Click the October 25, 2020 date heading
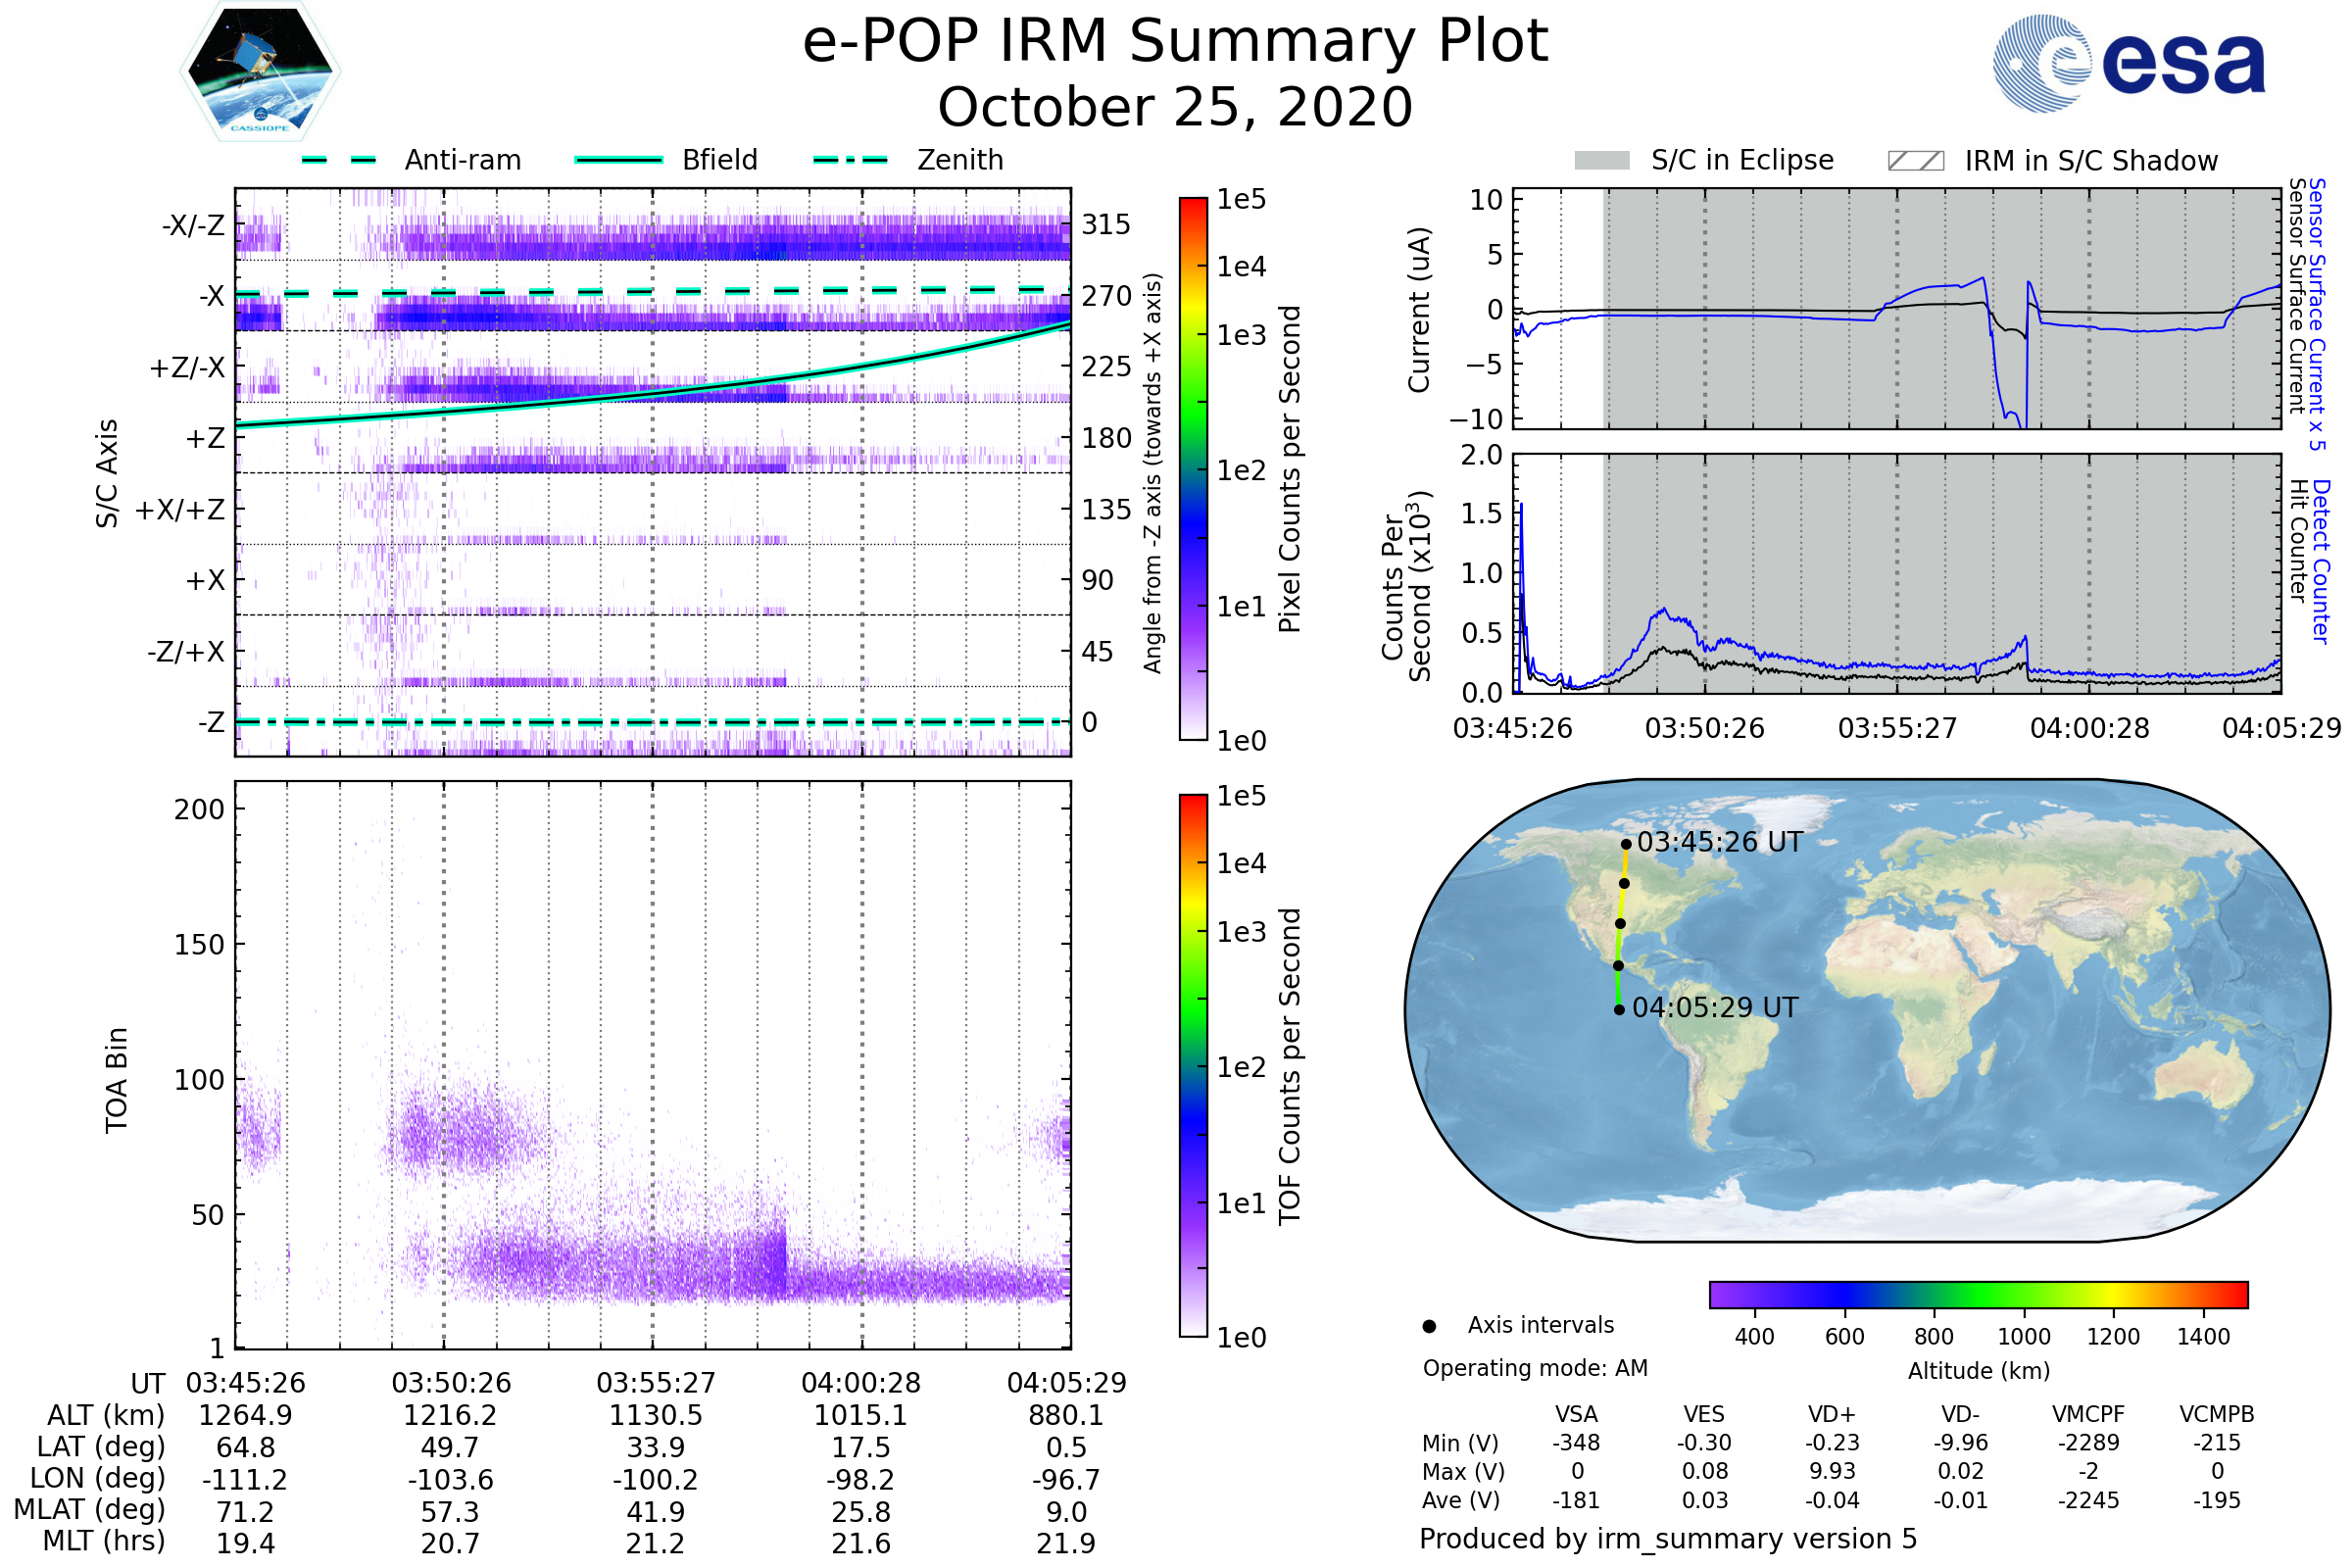This screenshot has height=1568, width=2352. [1175, 108]
